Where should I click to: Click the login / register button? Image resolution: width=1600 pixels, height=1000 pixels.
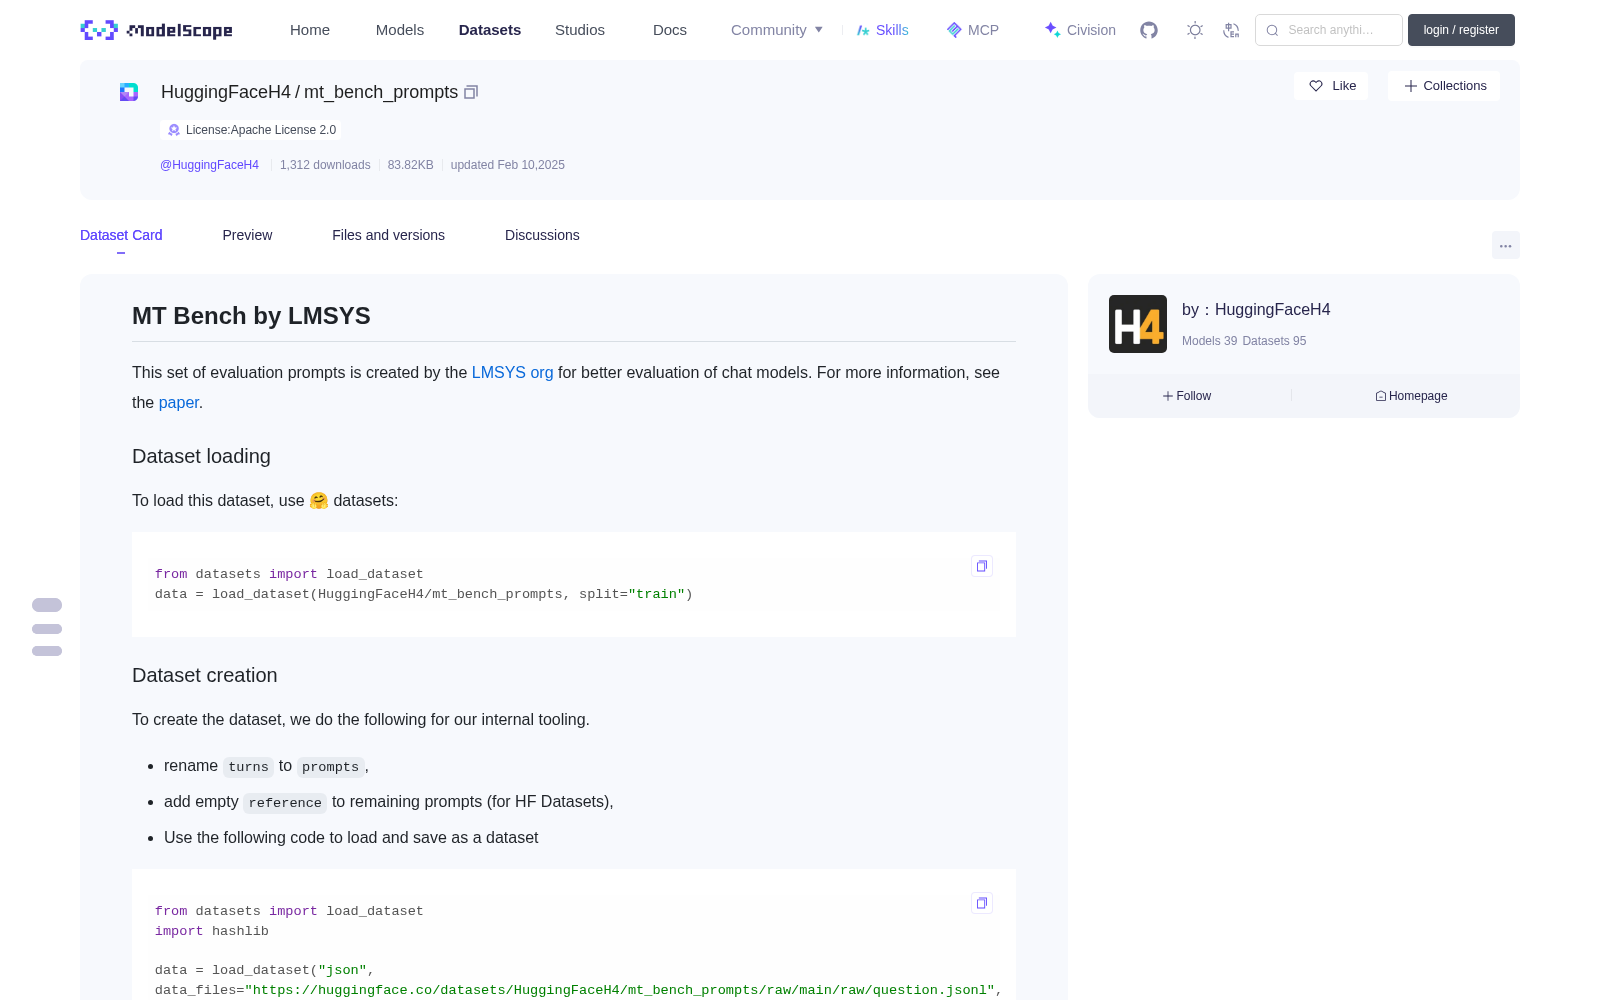(1461, 30)
